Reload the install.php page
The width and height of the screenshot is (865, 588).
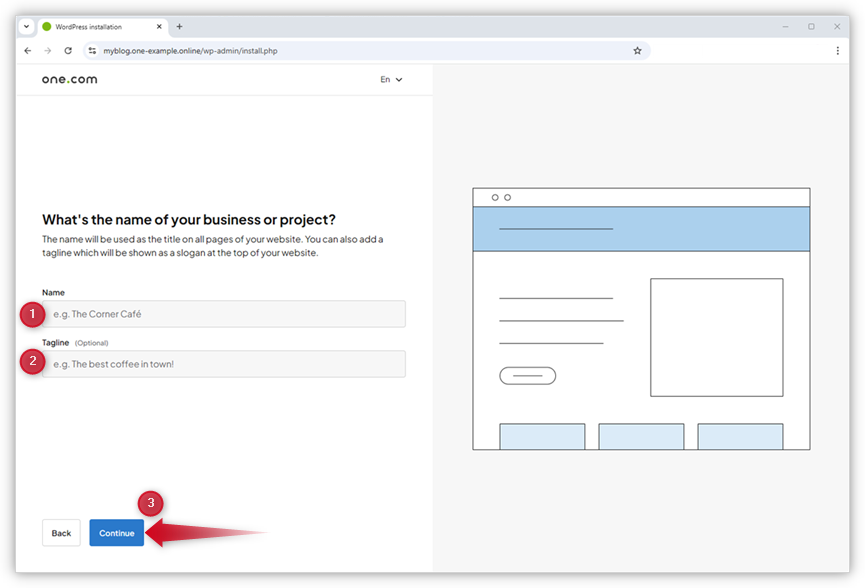[67, 50]
